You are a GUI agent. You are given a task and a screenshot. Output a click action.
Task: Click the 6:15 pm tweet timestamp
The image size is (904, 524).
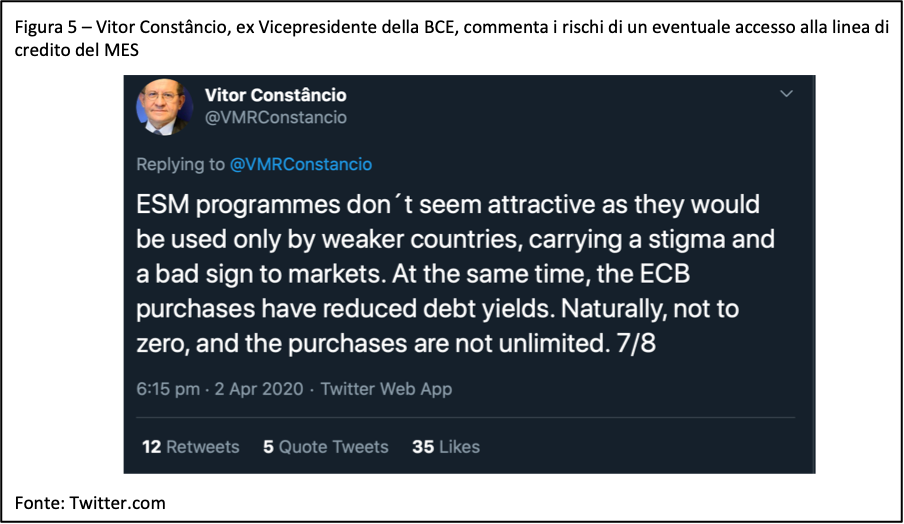point(167,389)
